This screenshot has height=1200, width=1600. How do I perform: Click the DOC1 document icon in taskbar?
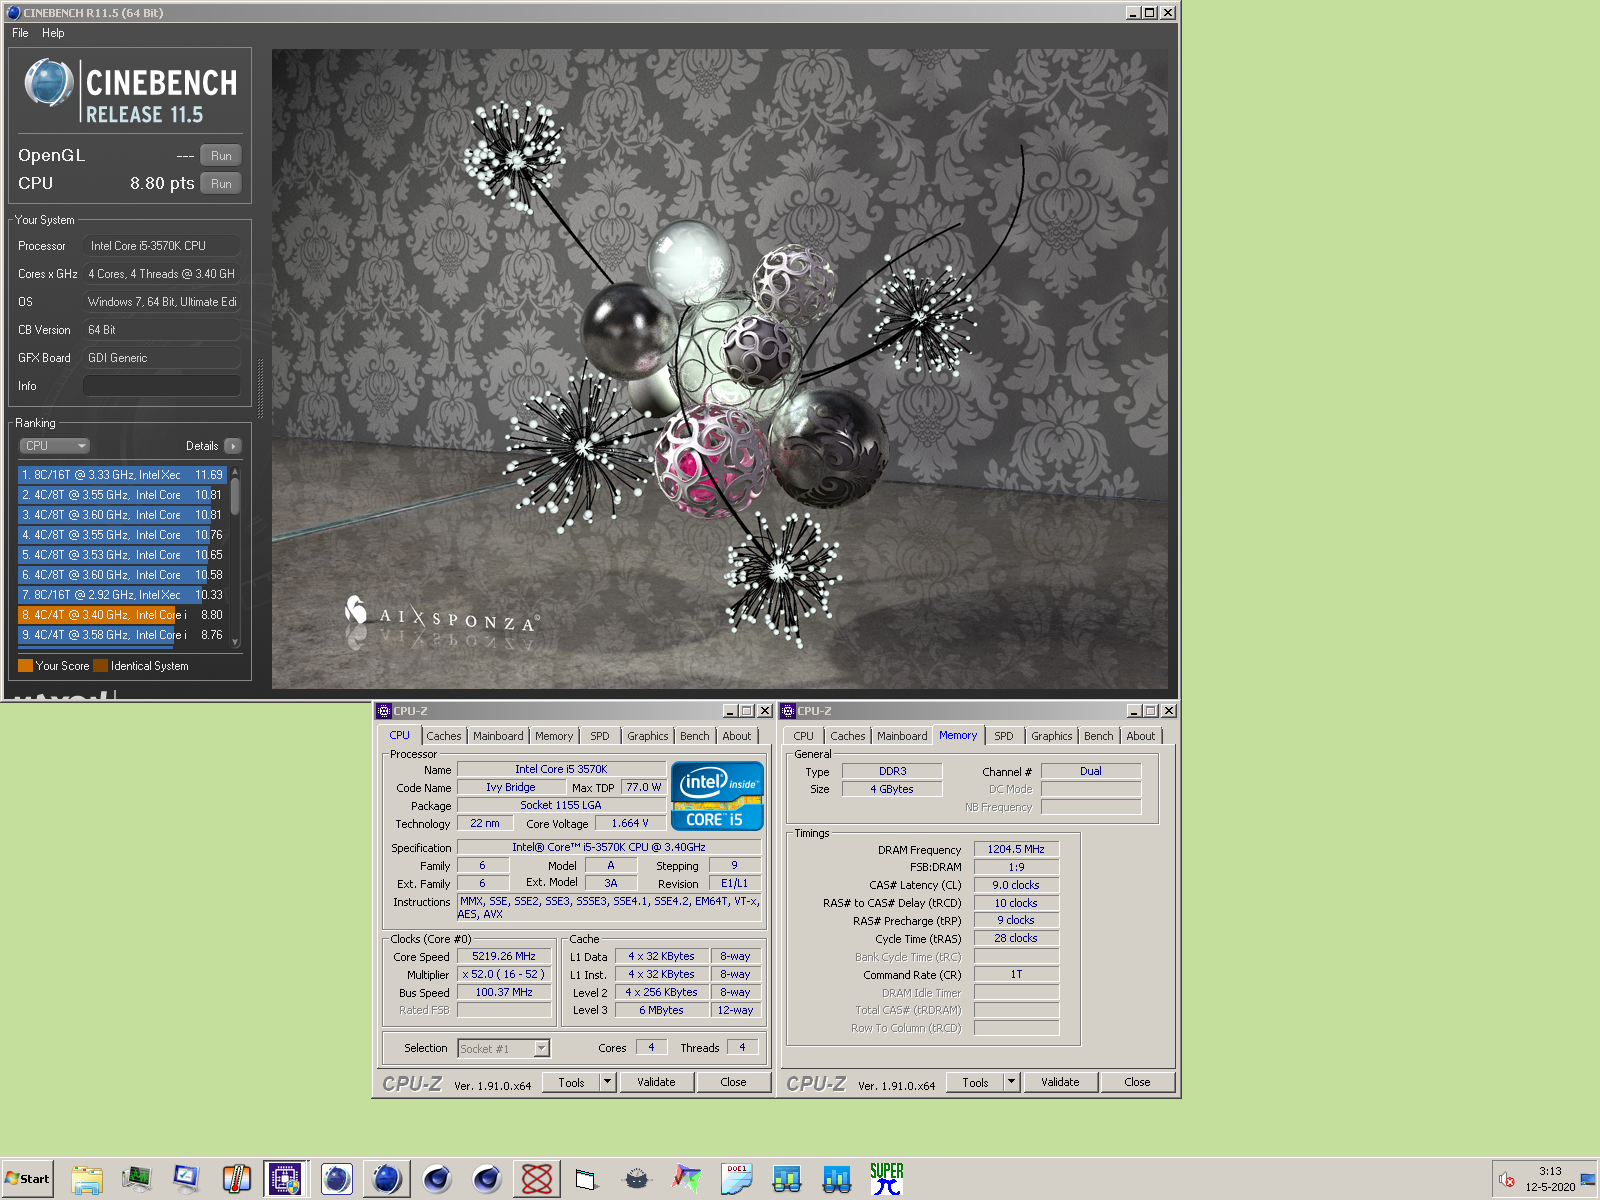coord(737,1179)
